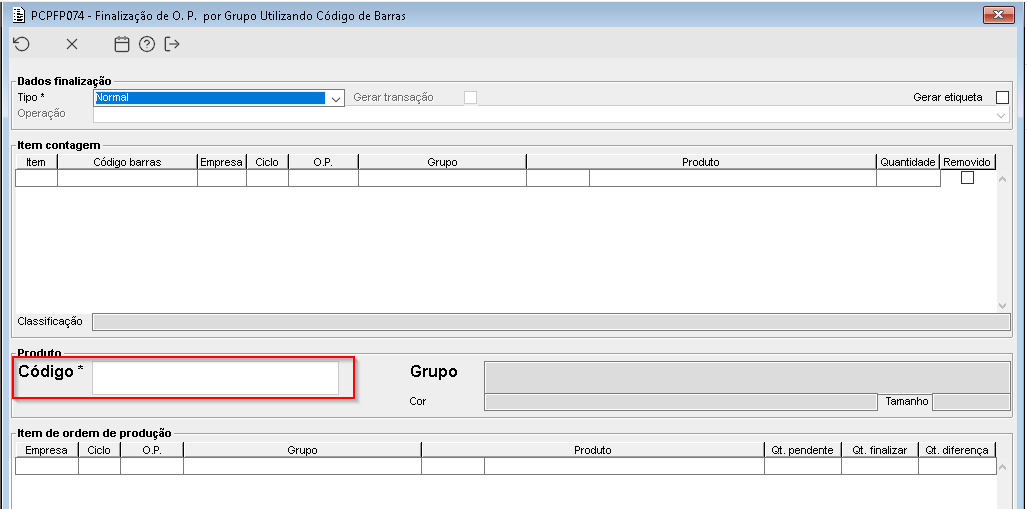Viewport: 1027px width, 509px height.
Task: Click the Grupo field in Produto section
Action: [x=747, y=377]
